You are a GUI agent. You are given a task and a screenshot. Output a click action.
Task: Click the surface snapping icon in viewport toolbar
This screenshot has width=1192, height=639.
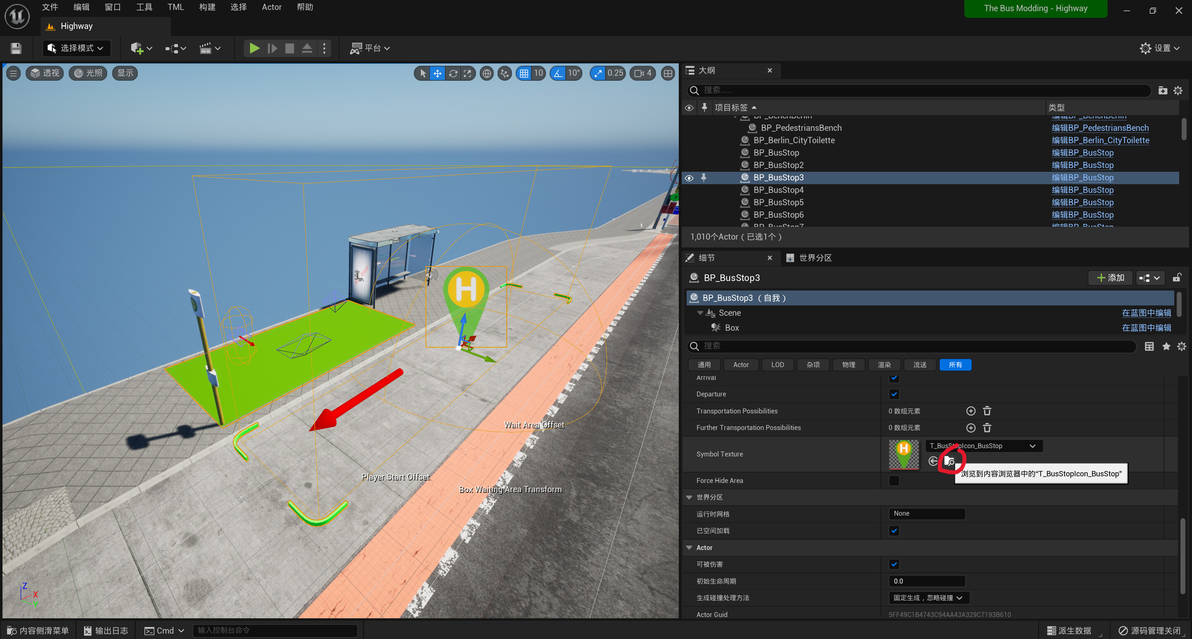pyautogui.click(x=505, y=73)
